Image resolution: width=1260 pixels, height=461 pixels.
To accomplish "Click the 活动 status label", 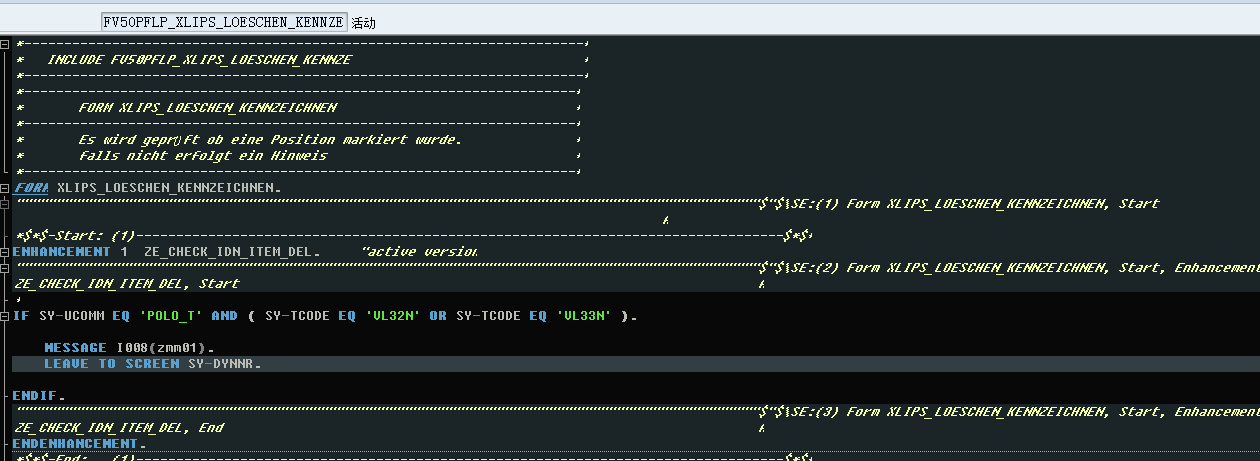I will tap(364, 22).
